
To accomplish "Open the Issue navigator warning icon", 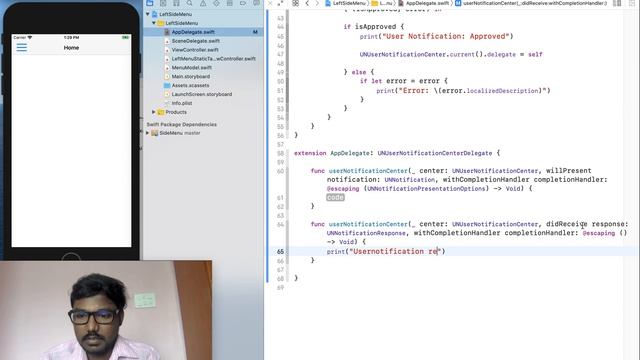I will pos(203,3).
